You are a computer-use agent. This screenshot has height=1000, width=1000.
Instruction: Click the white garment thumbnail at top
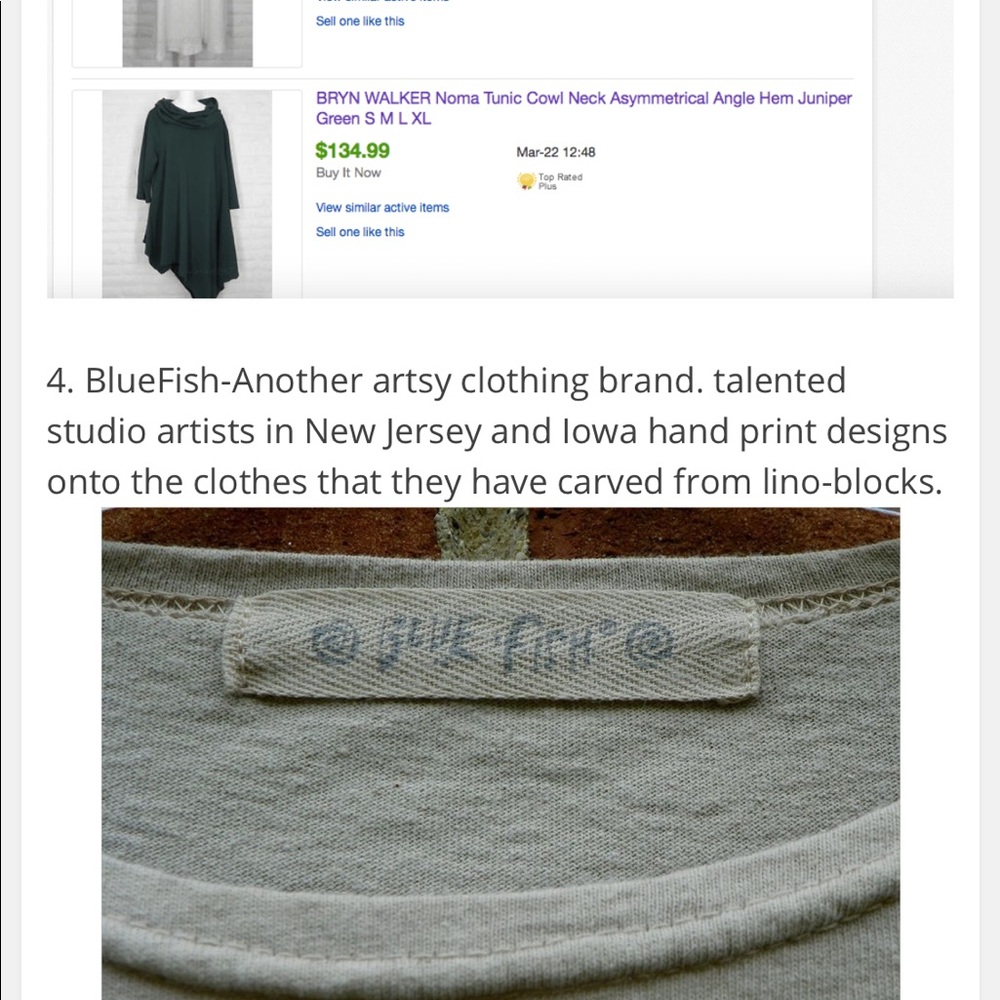coord(188,33)
